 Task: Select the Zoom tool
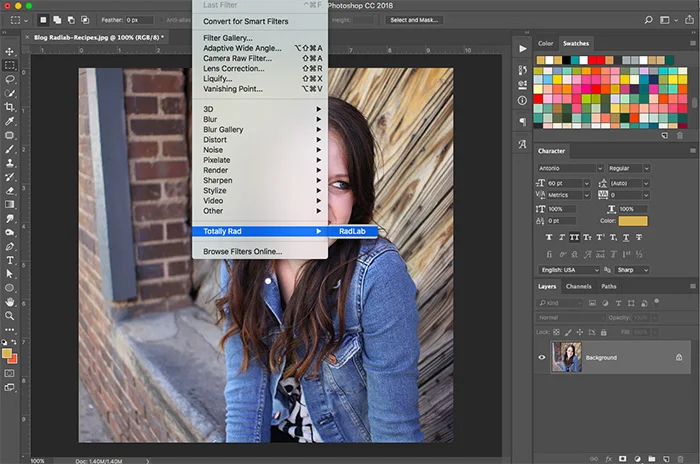(x=9, y=316)
